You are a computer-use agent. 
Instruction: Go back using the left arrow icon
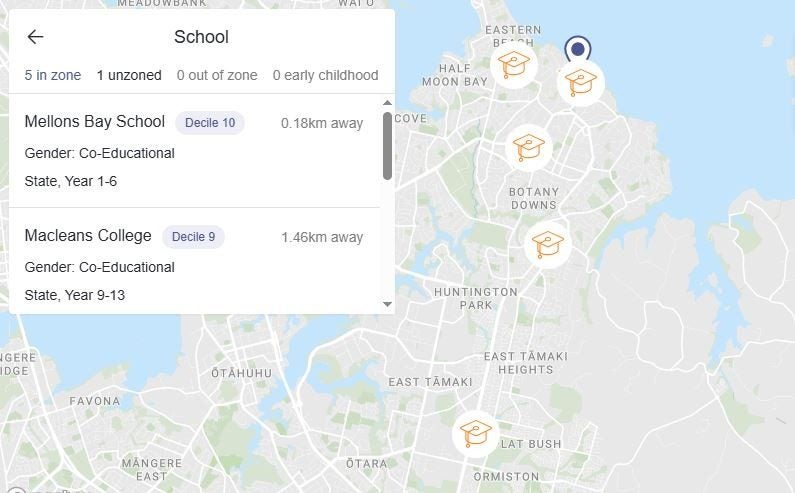tap(35, 37)
